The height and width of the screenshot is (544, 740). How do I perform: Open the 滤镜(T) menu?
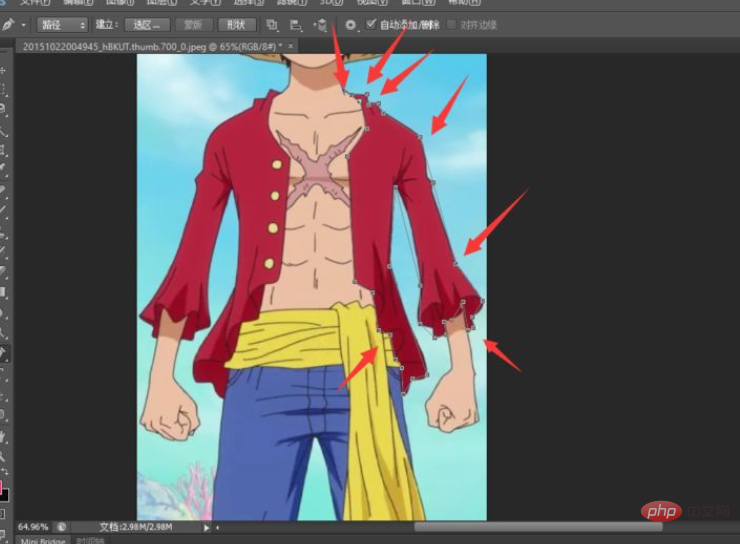[x=291, y=2]
